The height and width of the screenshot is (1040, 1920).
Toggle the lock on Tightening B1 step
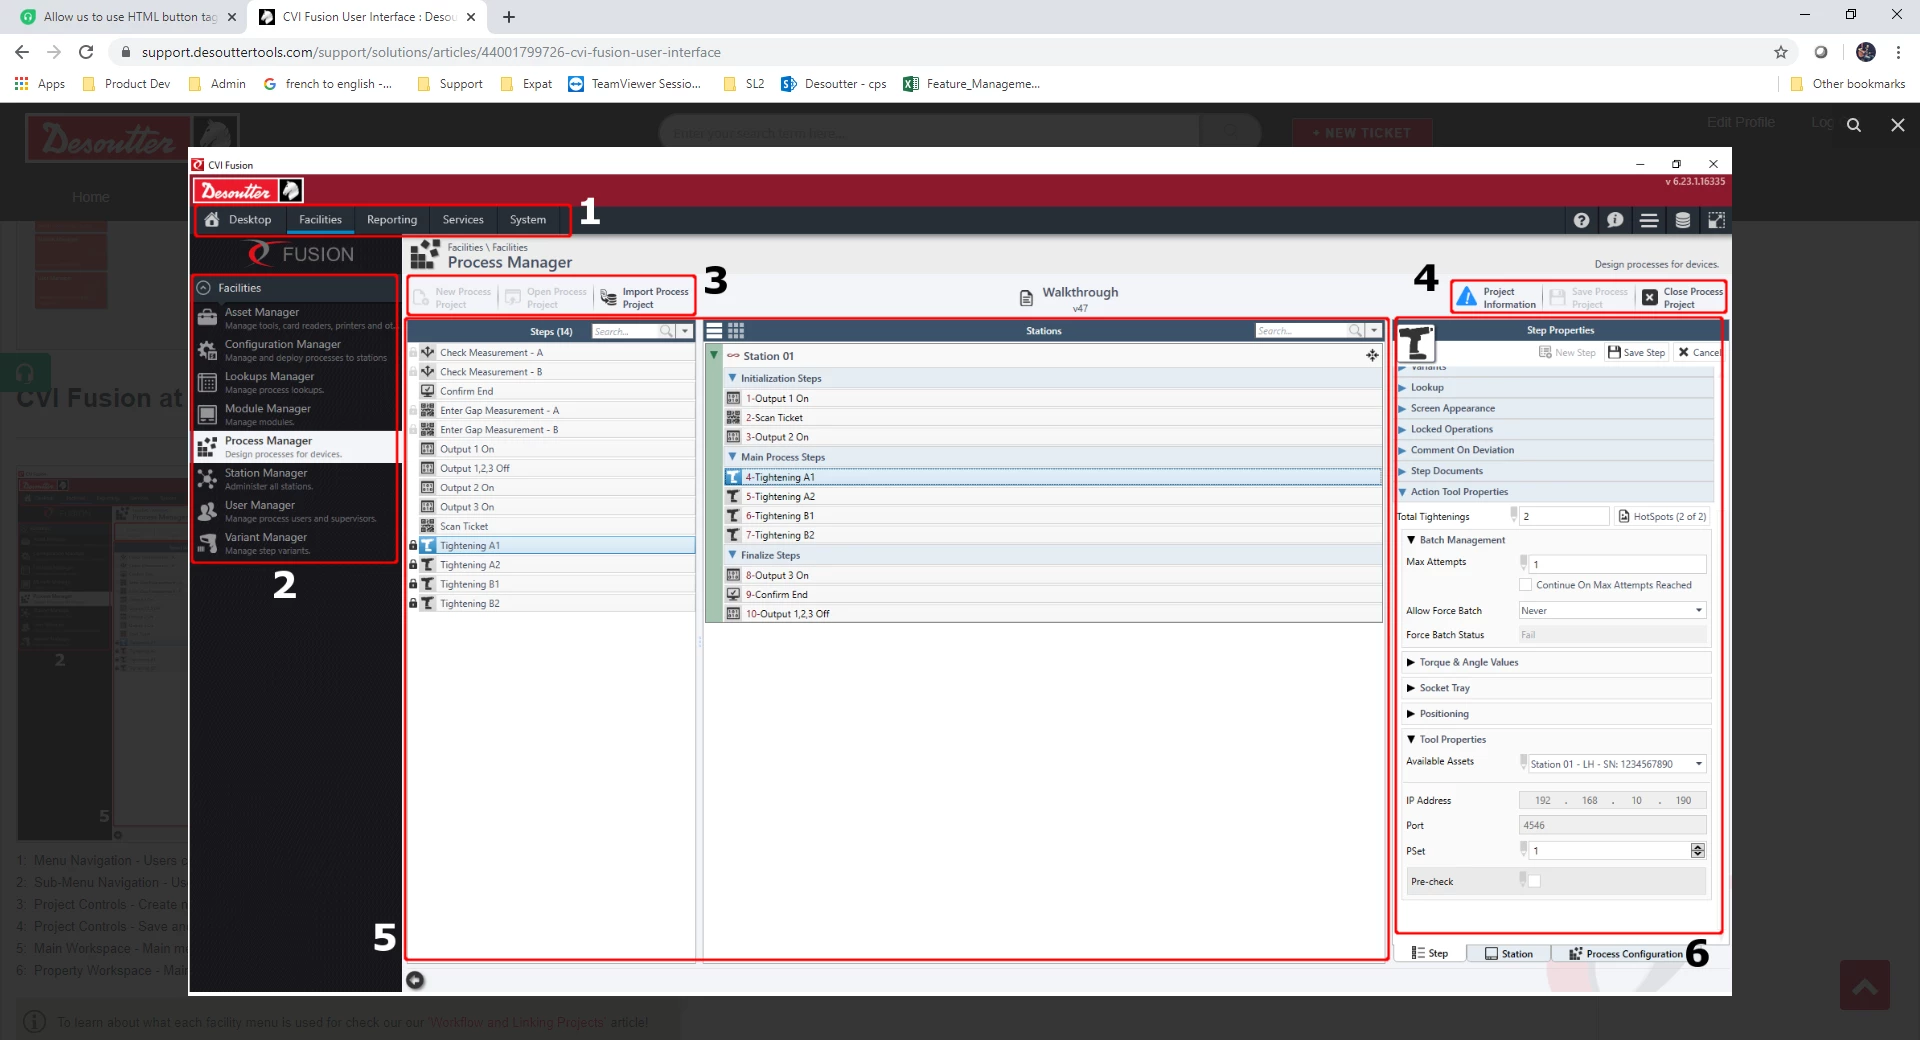click(x=413, y=584)
